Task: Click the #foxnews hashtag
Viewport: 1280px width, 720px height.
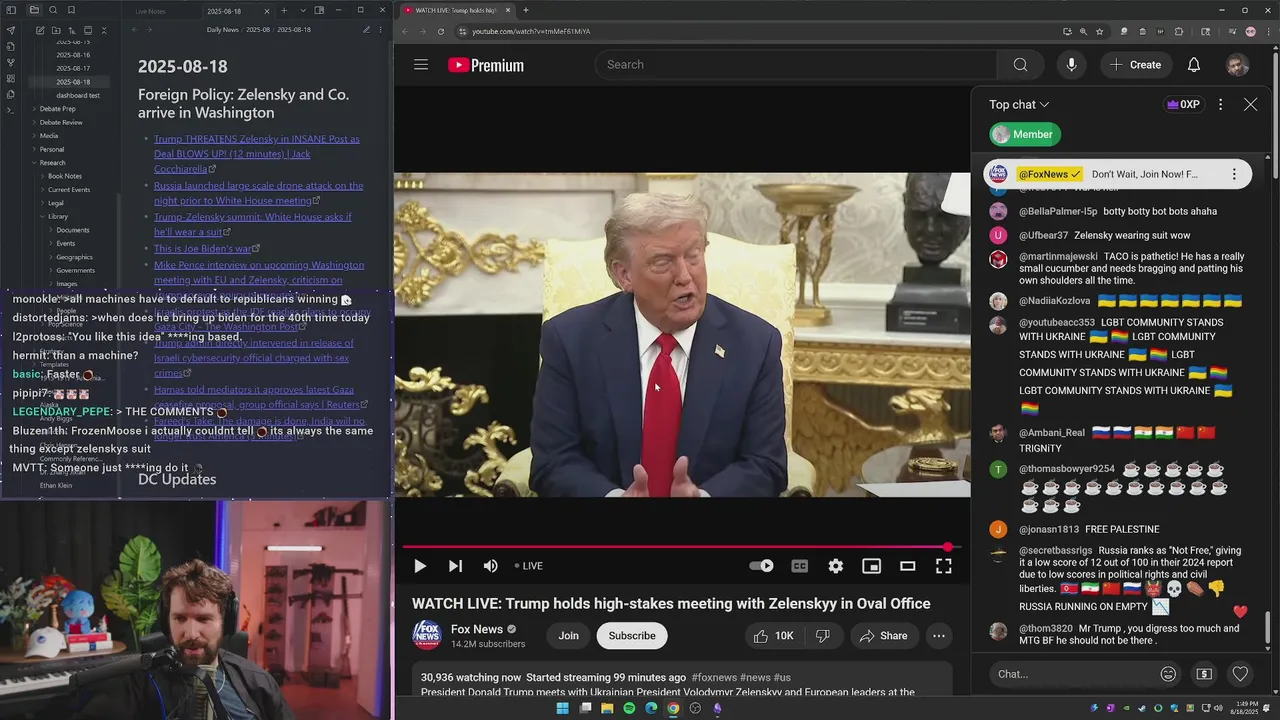Action: coord(713,677)
